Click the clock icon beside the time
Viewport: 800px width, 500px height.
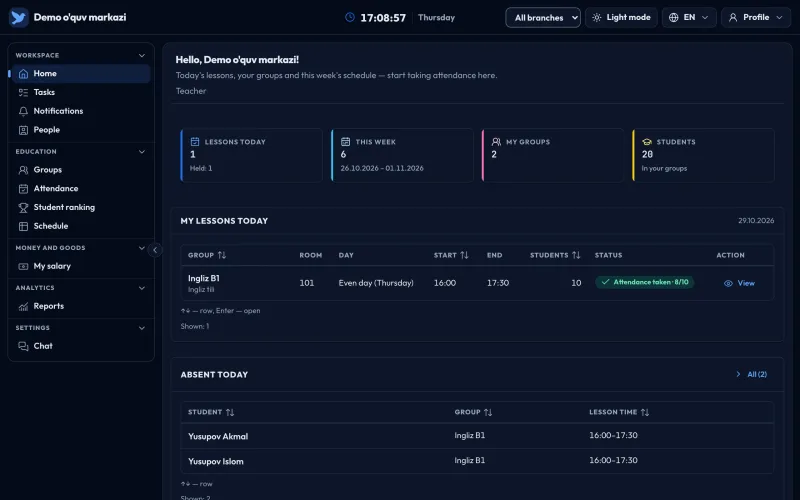click(x=349, y=17)
